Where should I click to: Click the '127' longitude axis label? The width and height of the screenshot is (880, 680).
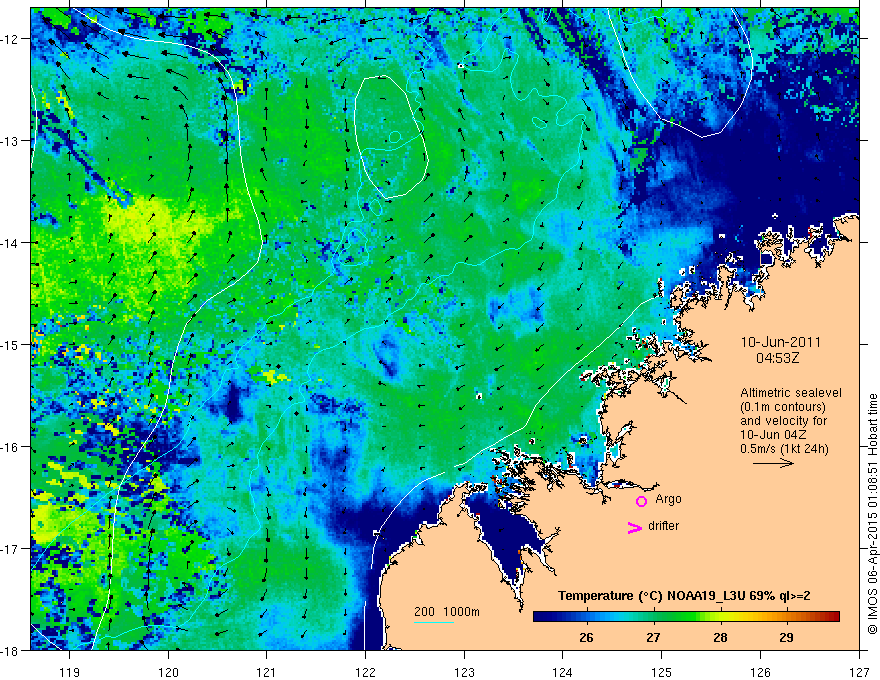tap(859, 672)
